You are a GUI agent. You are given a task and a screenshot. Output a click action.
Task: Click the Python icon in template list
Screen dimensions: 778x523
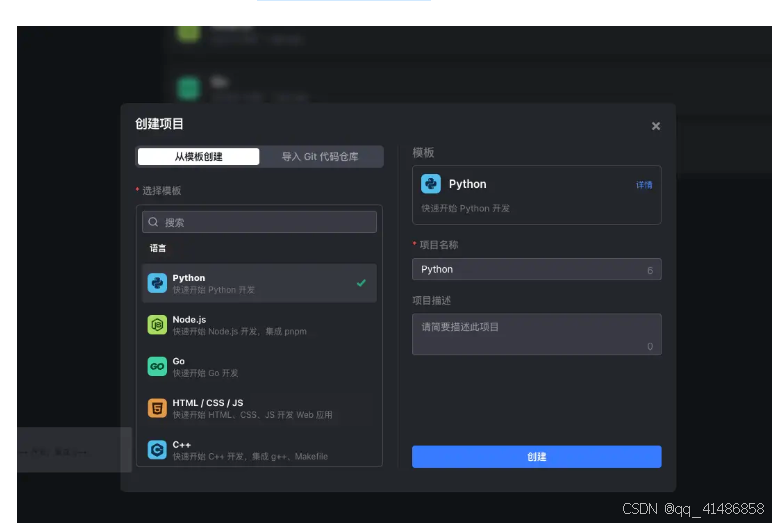point(157,283)
